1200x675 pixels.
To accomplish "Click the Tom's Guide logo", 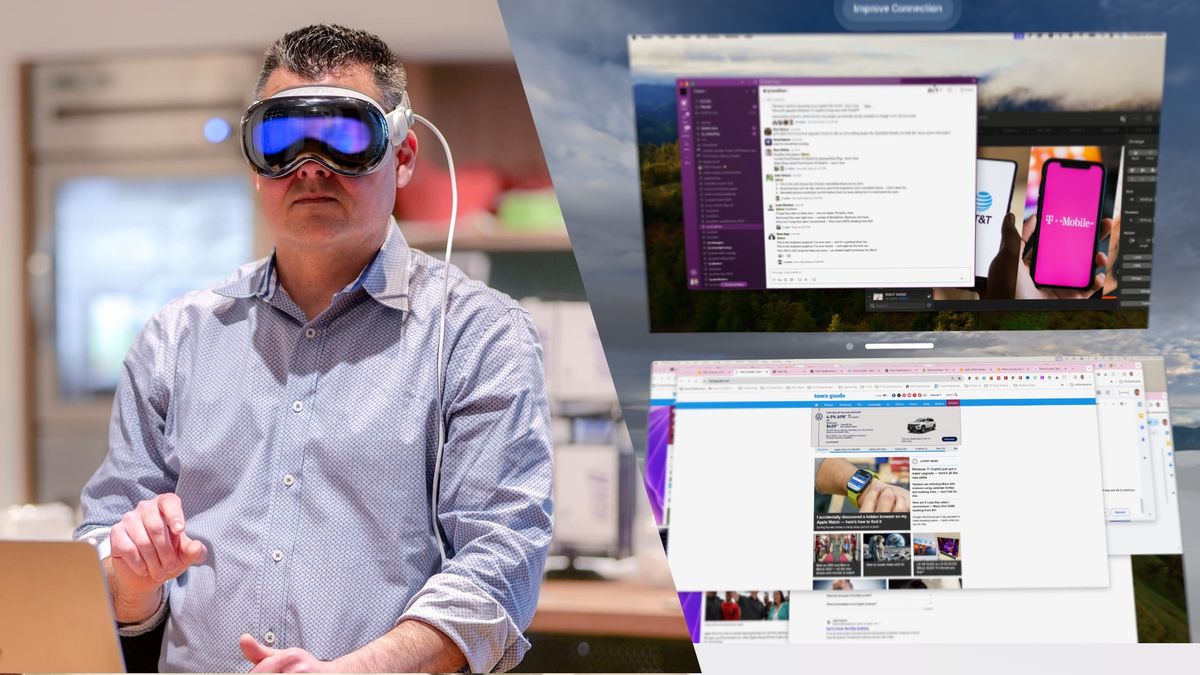I will coord(828,395).
